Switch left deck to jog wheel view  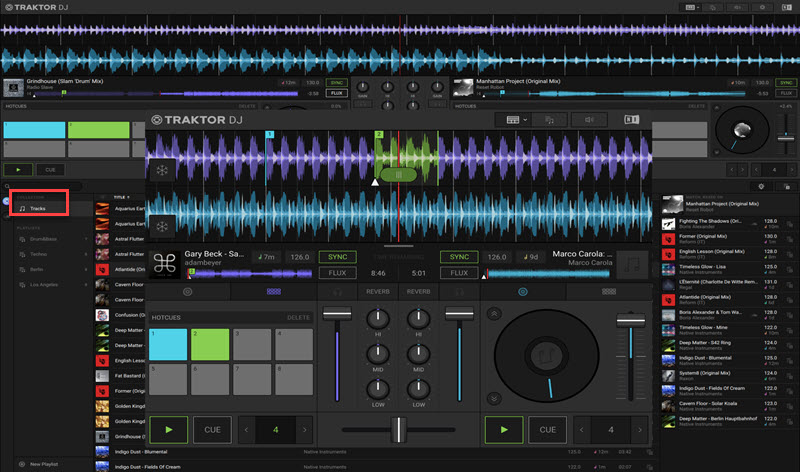coord(188,291)
